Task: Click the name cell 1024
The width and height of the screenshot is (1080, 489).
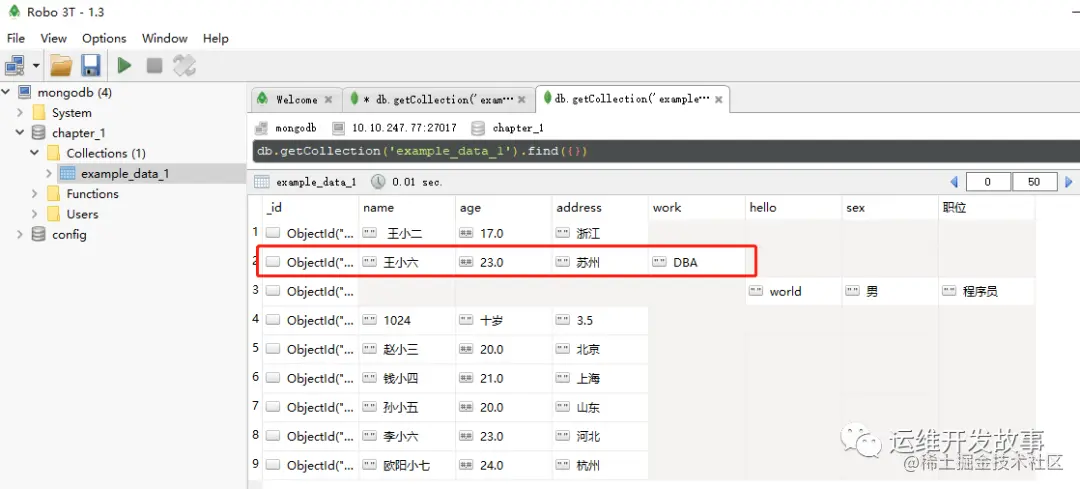Action: [x=406, y=320]
